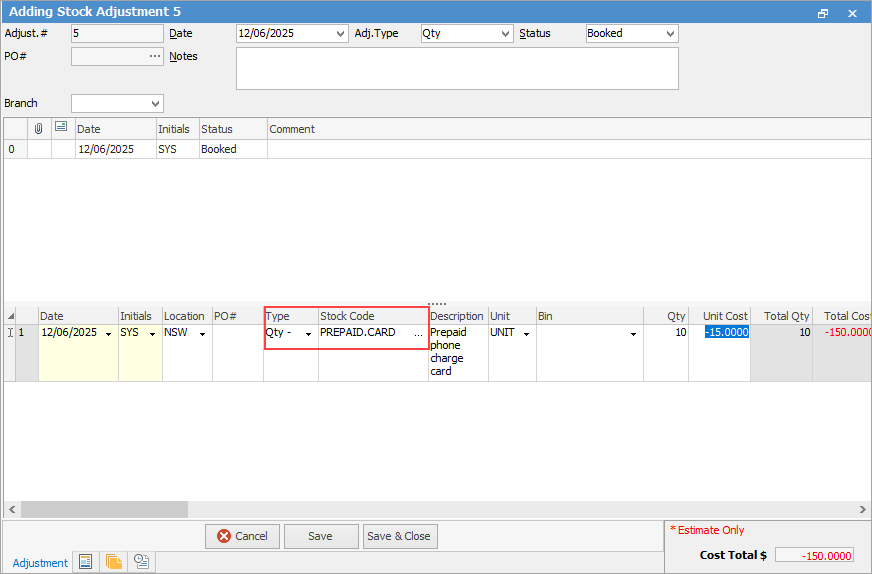Close the Adding Stock Adjustment window
The height and width of the screenshot is (574, 872).
click(852, 13)
